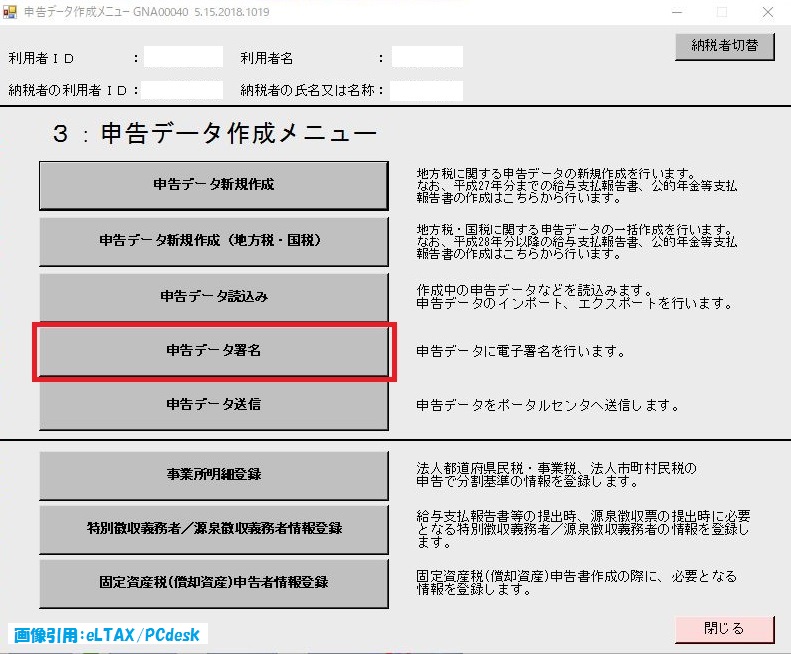
Task: Minimize the window from the title bar
Action: (677, 12)
